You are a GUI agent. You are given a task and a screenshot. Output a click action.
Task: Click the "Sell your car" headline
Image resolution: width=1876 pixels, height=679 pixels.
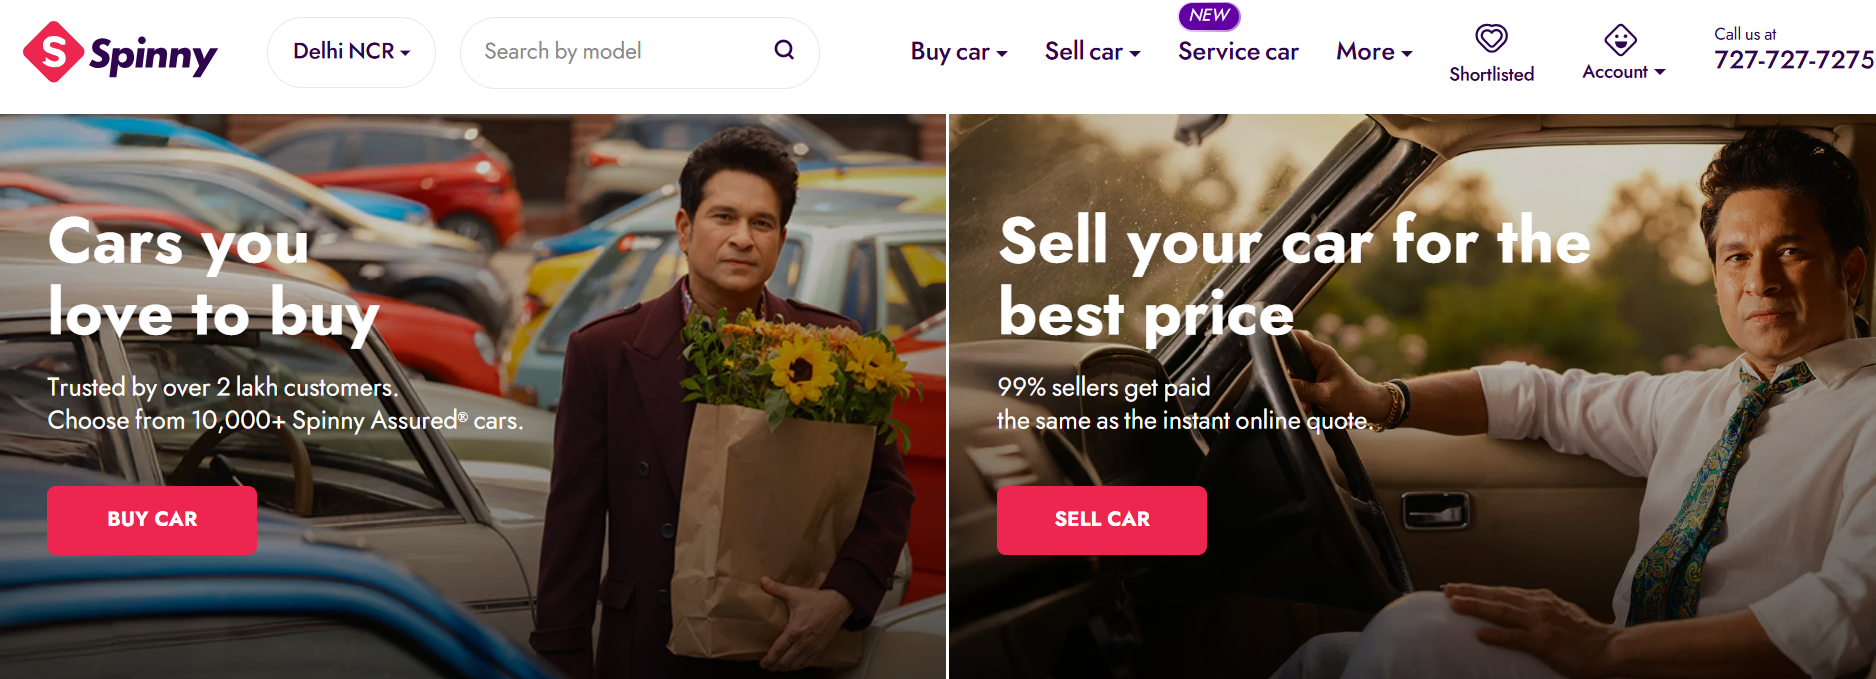(1294, 277)
